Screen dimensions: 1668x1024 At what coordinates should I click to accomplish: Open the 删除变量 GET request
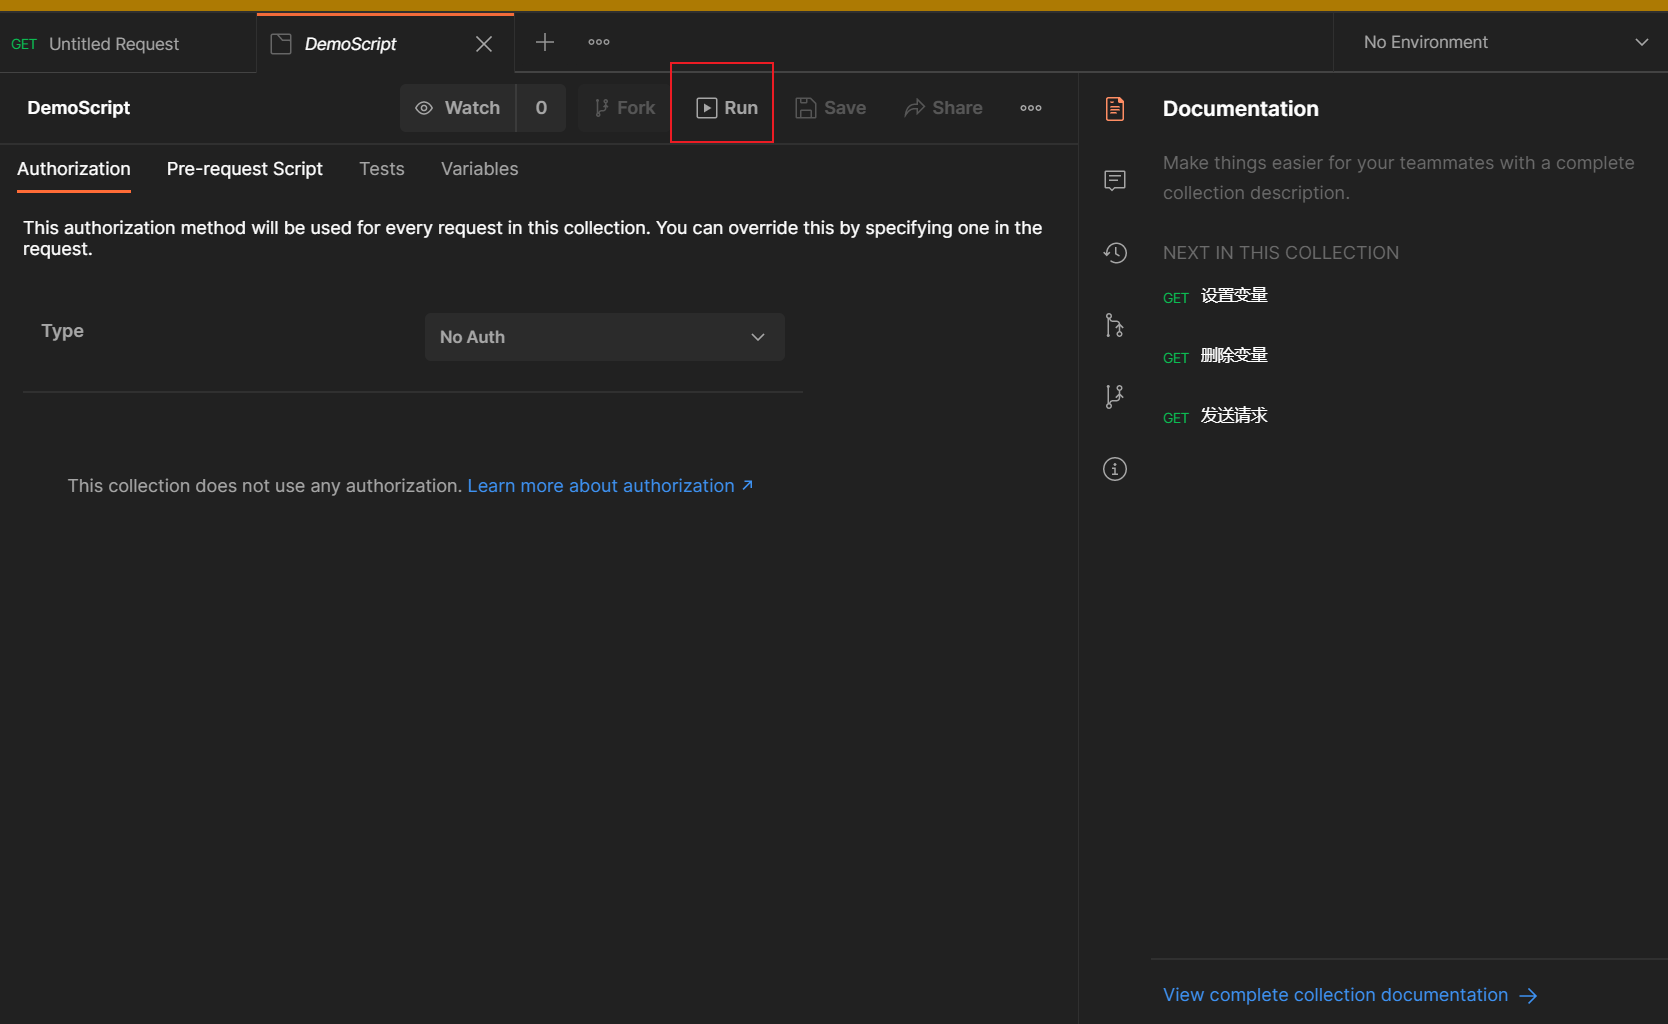click(x=1216, y=356)
